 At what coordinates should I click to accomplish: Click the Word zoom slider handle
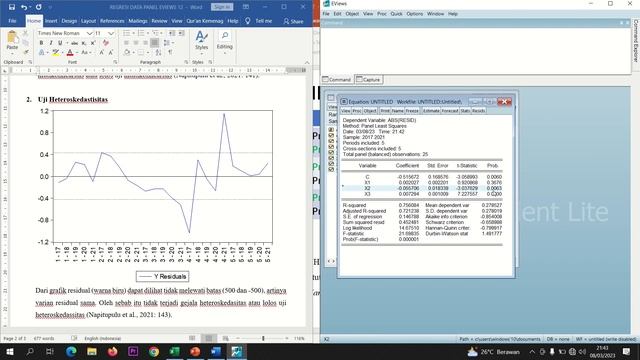pyautogui.click(x=263, y=338)
